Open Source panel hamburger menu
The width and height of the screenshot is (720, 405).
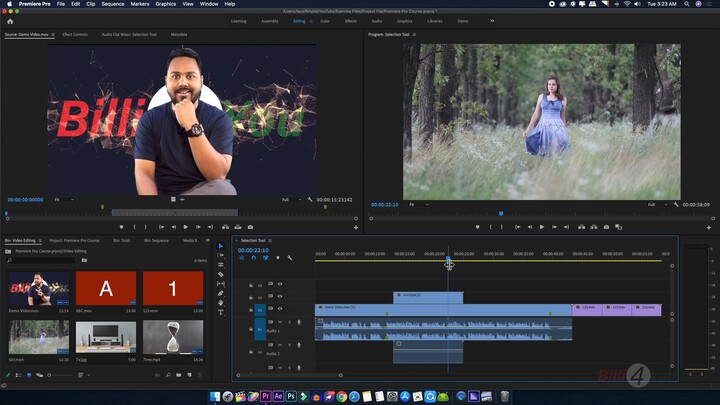(53, 34)
